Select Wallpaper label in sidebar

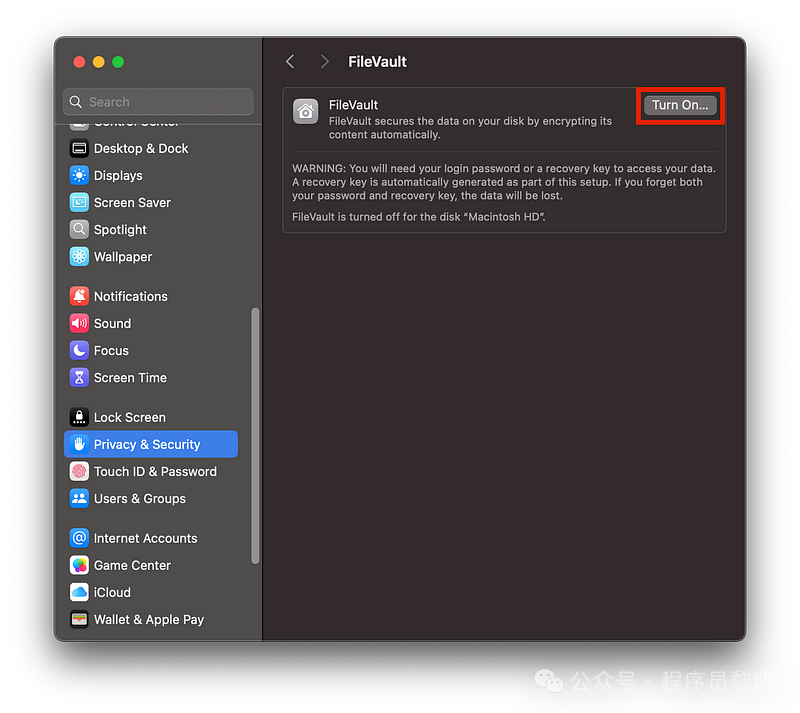(123, 257)
